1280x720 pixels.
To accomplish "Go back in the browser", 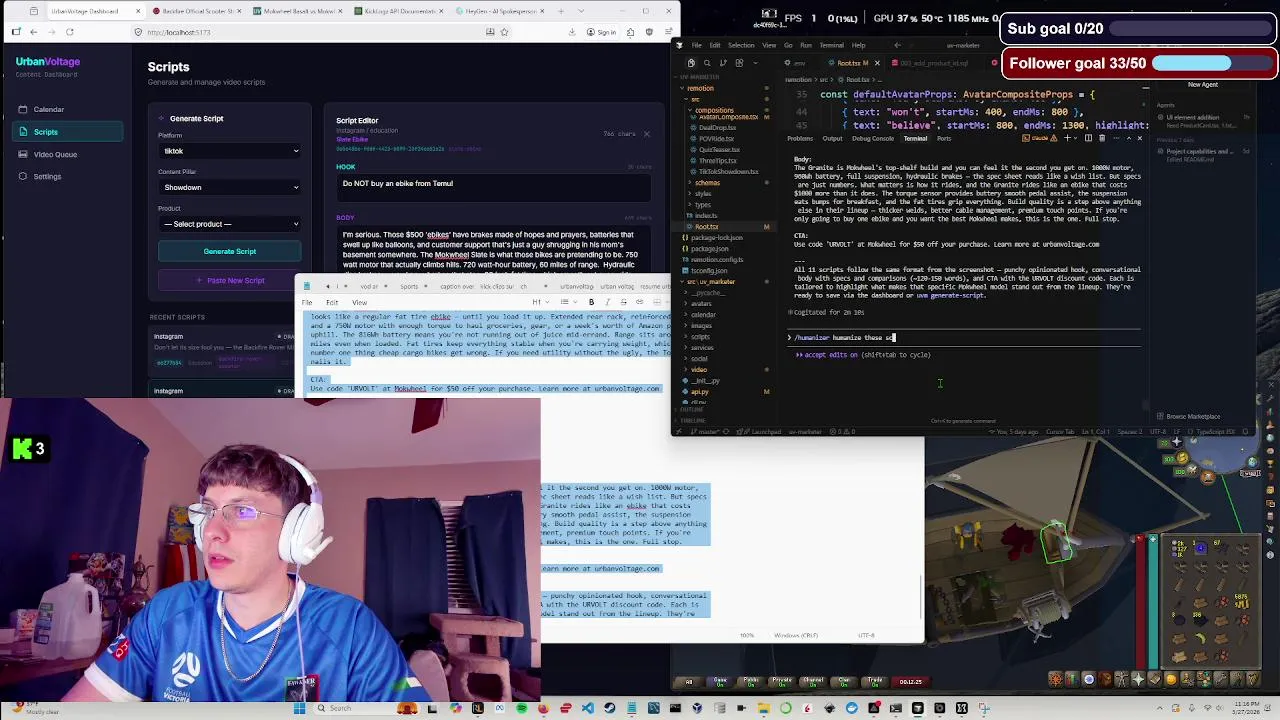I will (33, 32).
